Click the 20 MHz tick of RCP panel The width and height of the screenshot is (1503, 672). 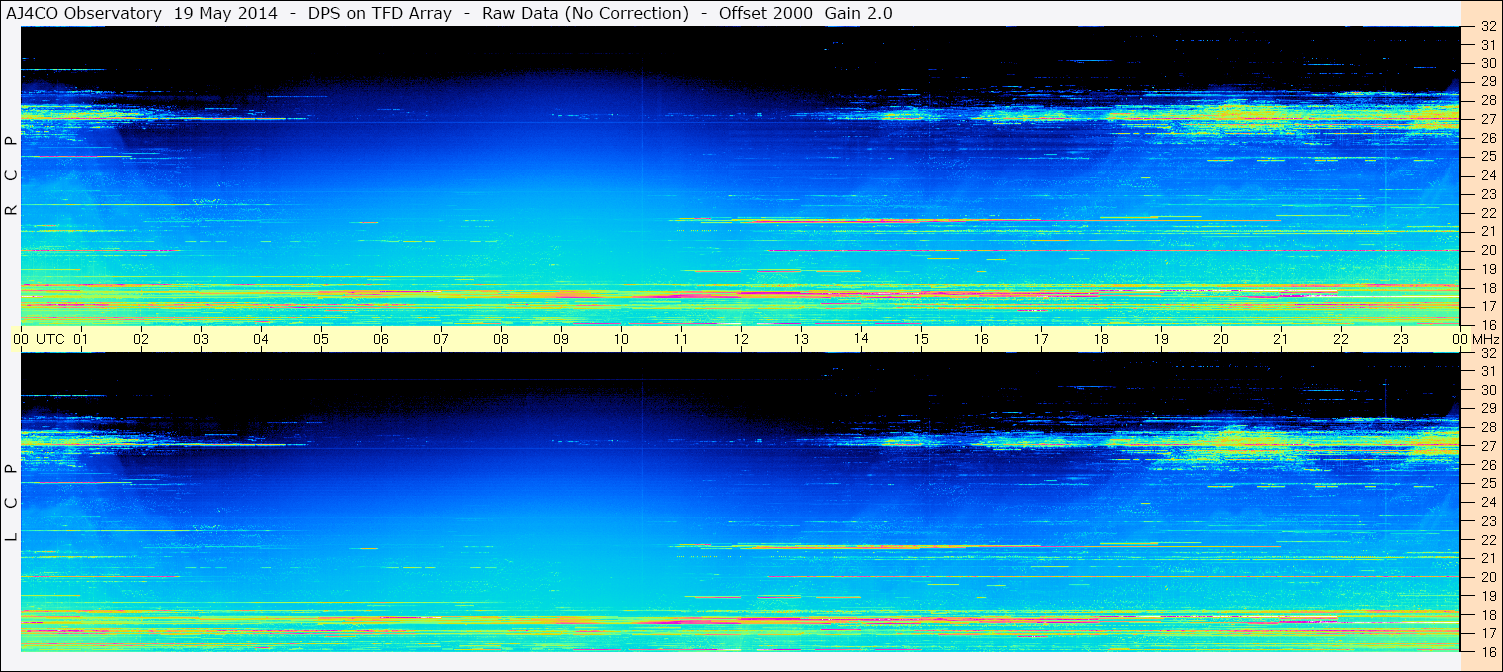point(1488,250)
